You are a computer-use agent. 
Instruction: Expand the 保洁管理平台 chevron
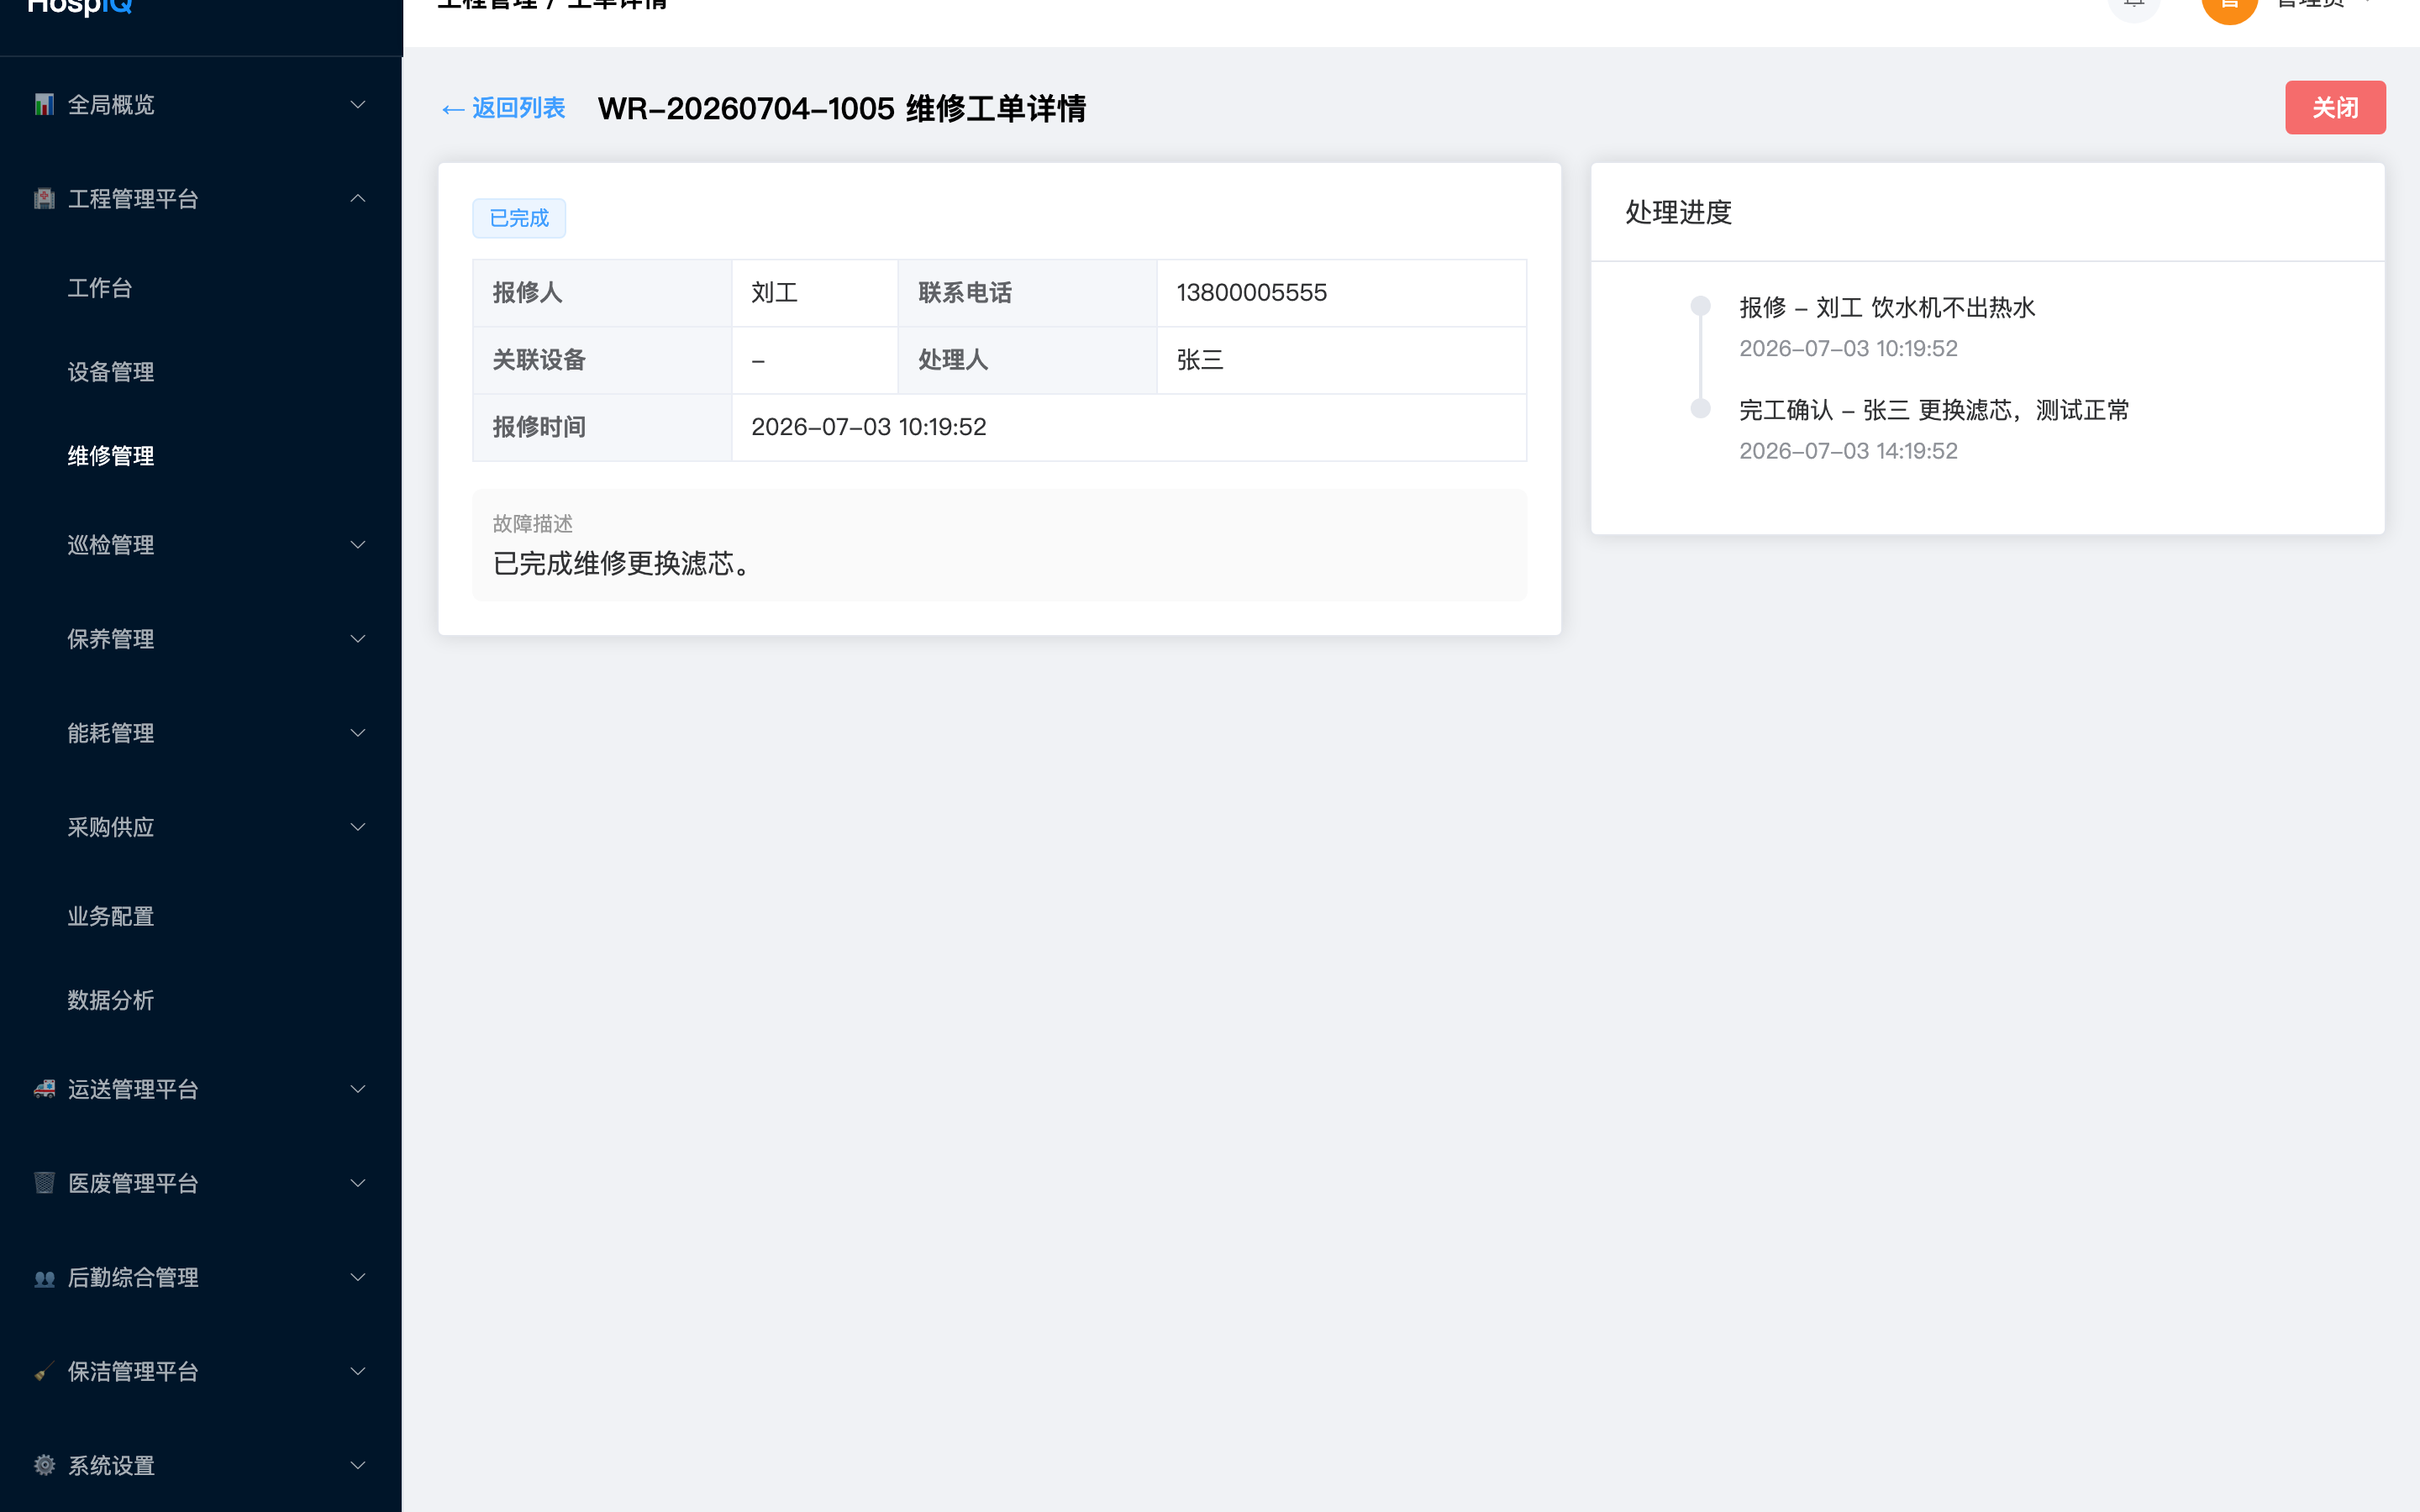pos(358,1371)
